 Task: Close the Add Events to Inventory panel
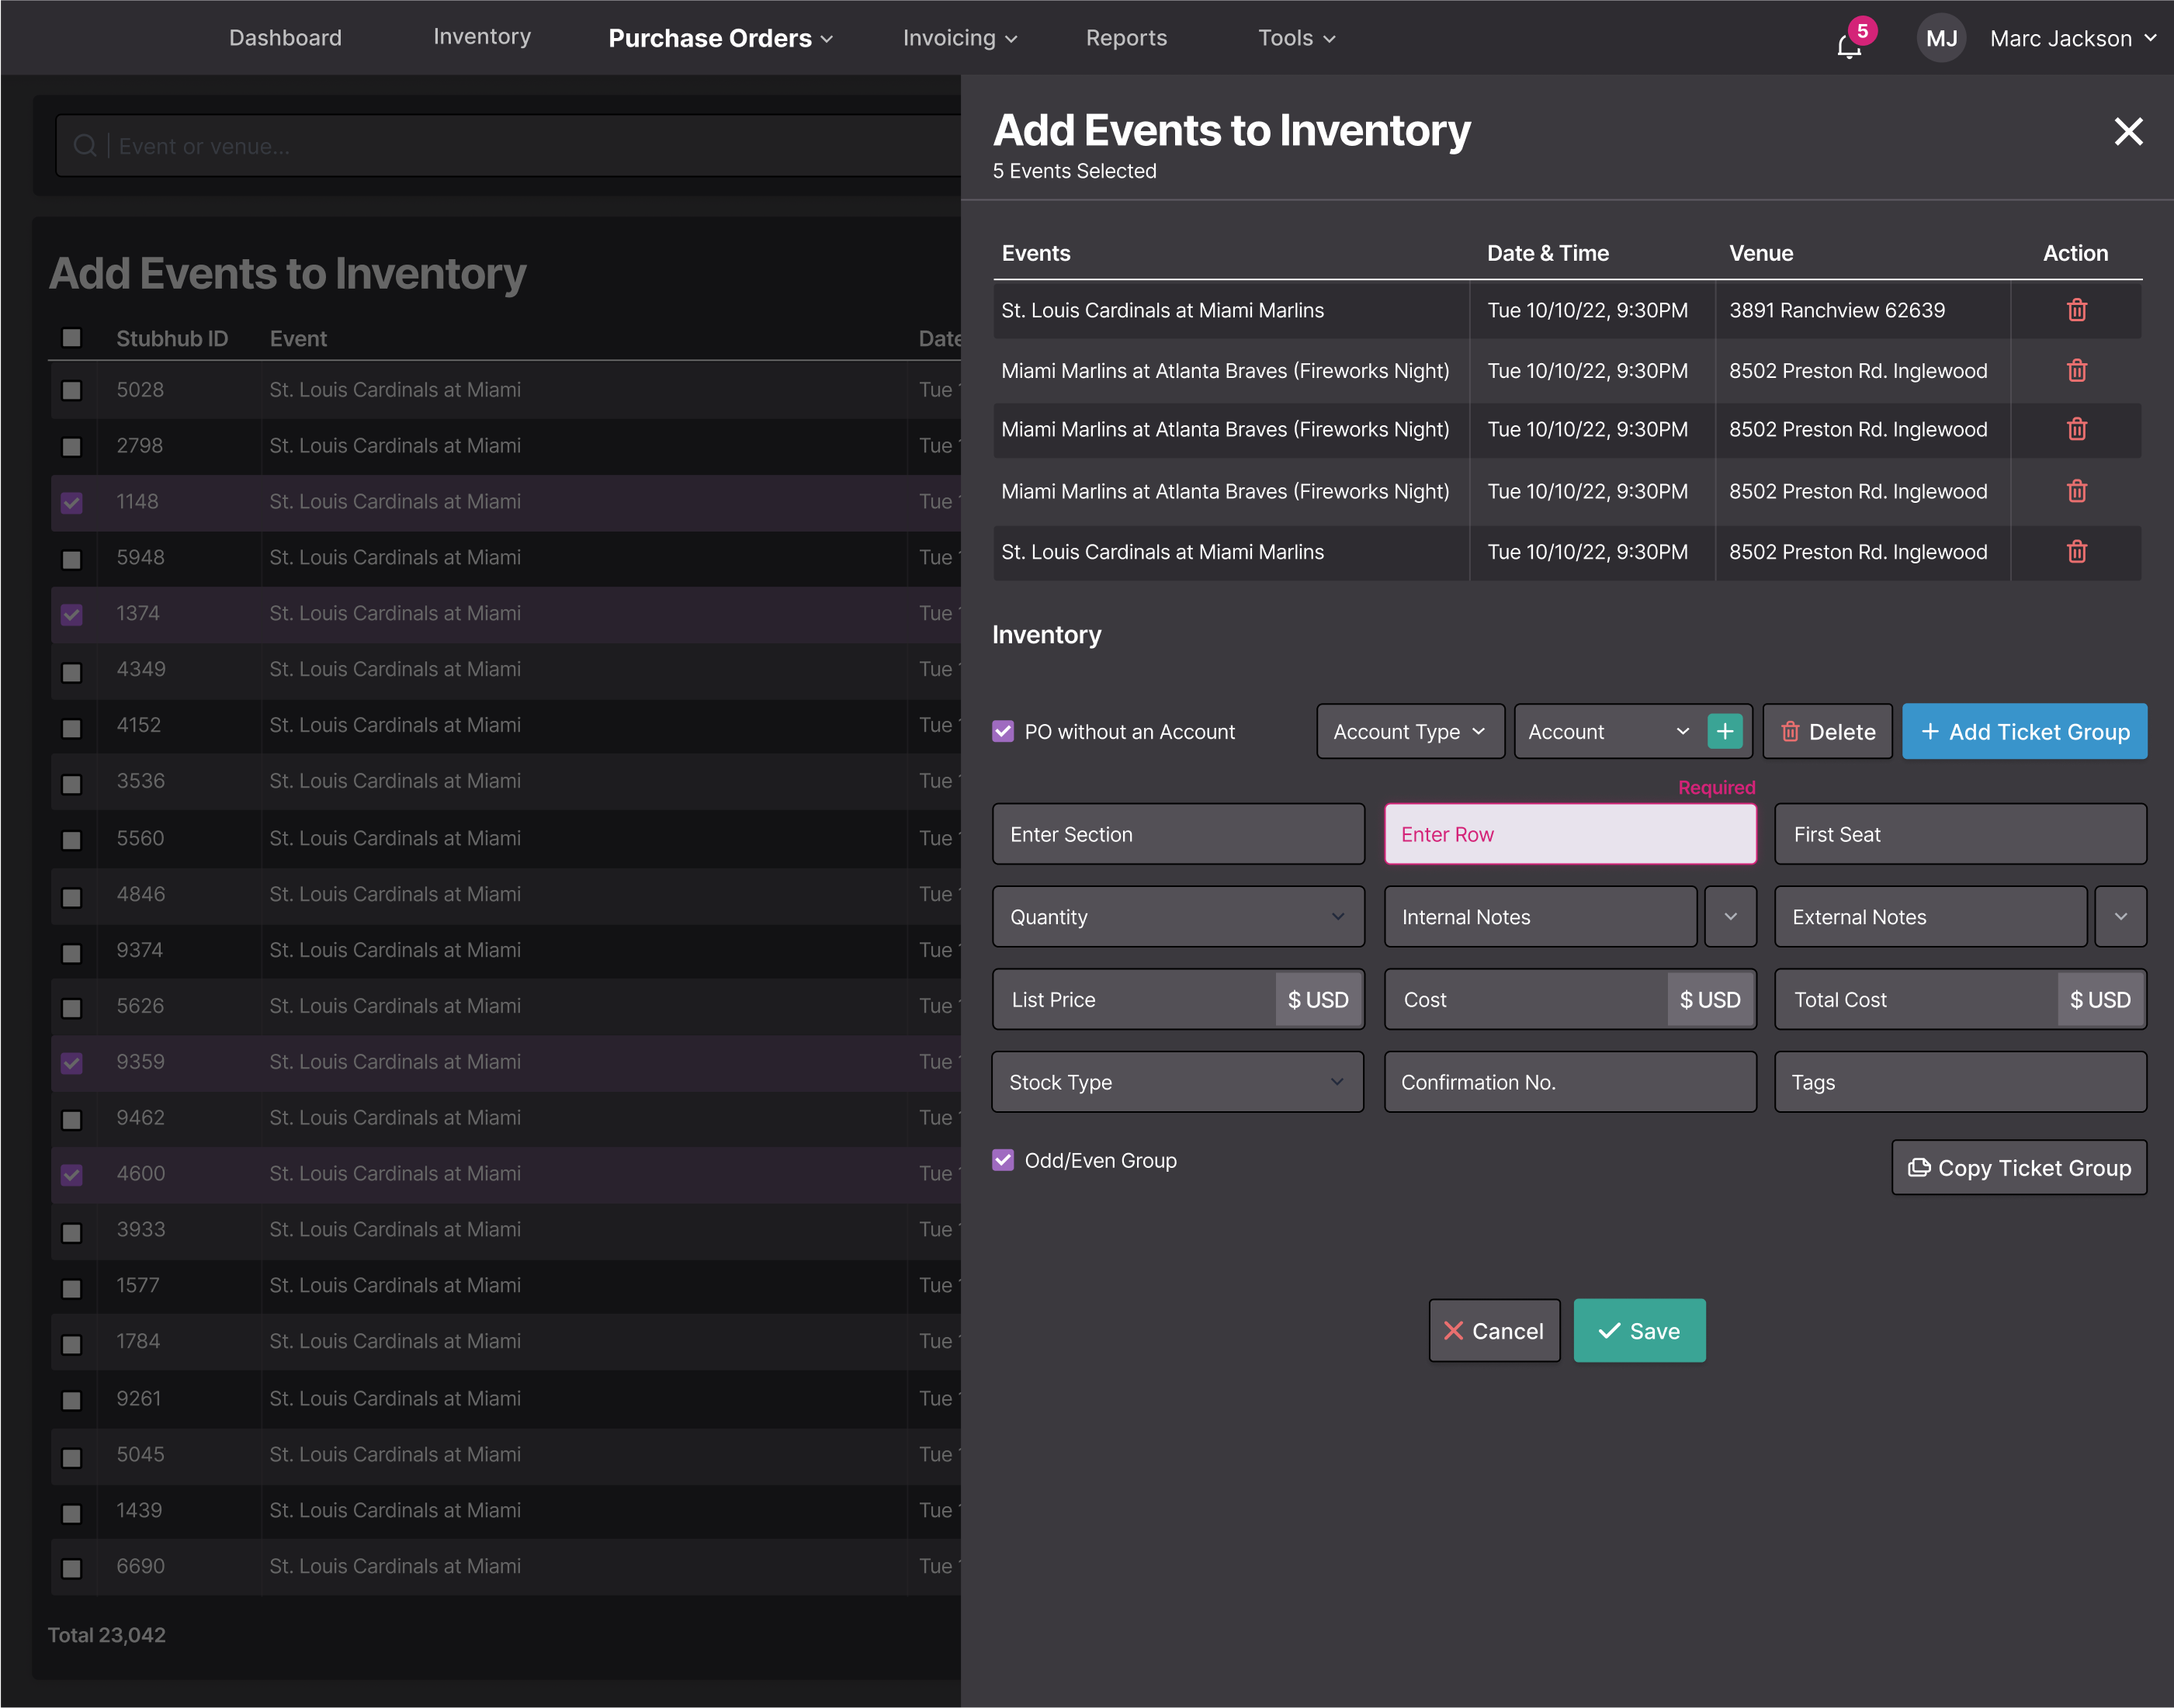2128,131
